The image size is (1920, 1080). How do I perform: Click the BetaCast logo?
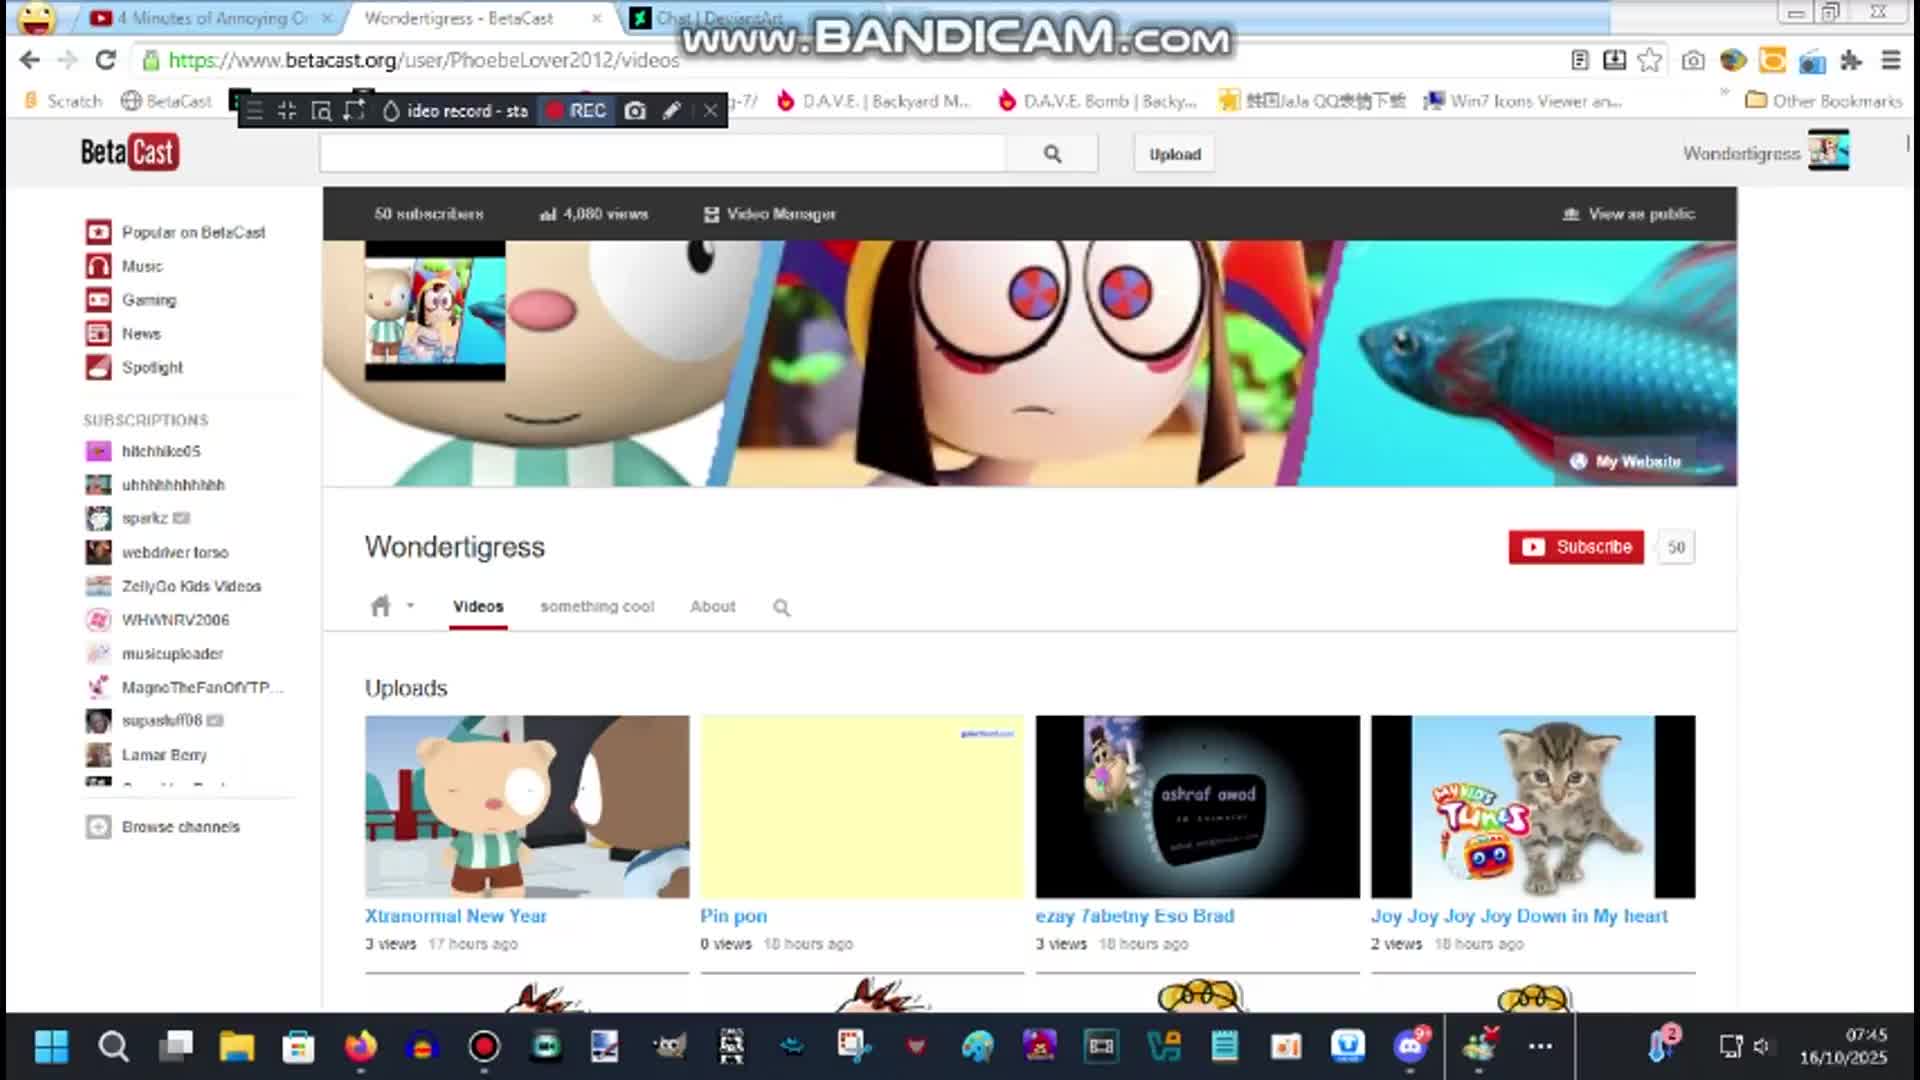(130, 152)
